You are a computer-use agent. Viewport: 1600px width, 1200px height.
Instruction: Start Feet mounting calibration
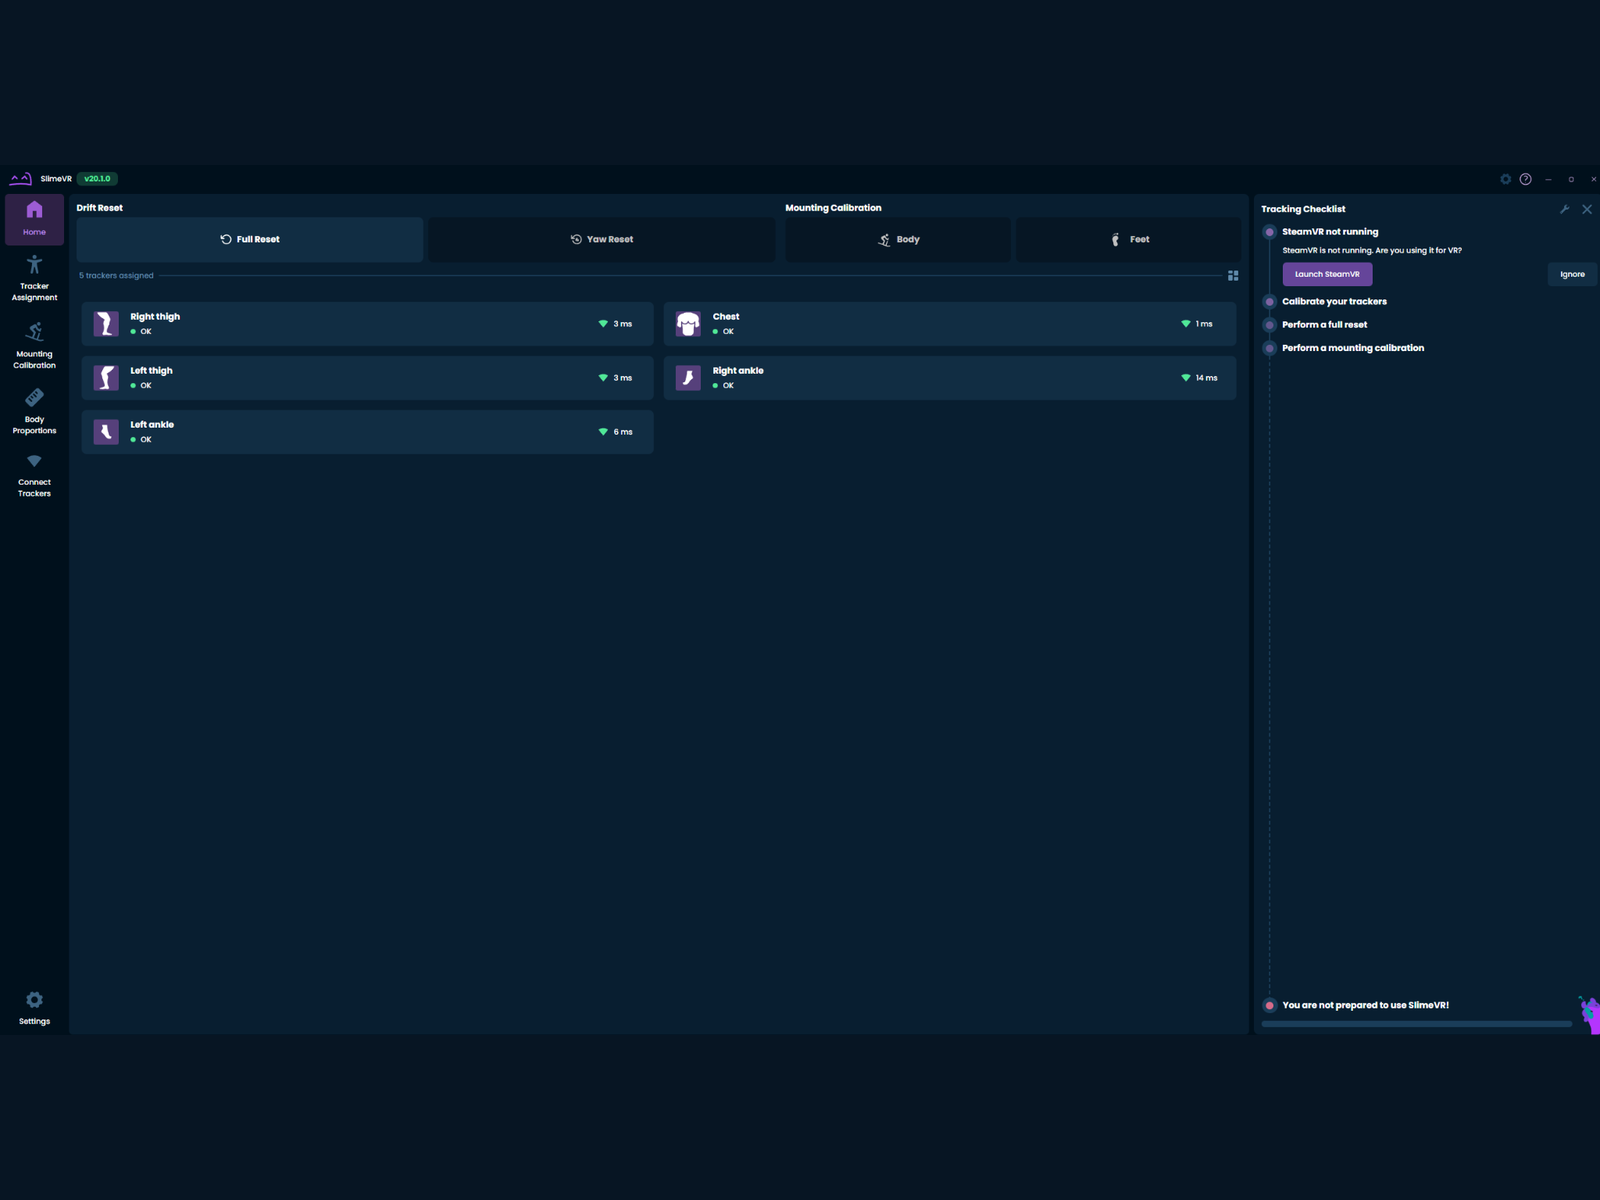point(1128,239)
